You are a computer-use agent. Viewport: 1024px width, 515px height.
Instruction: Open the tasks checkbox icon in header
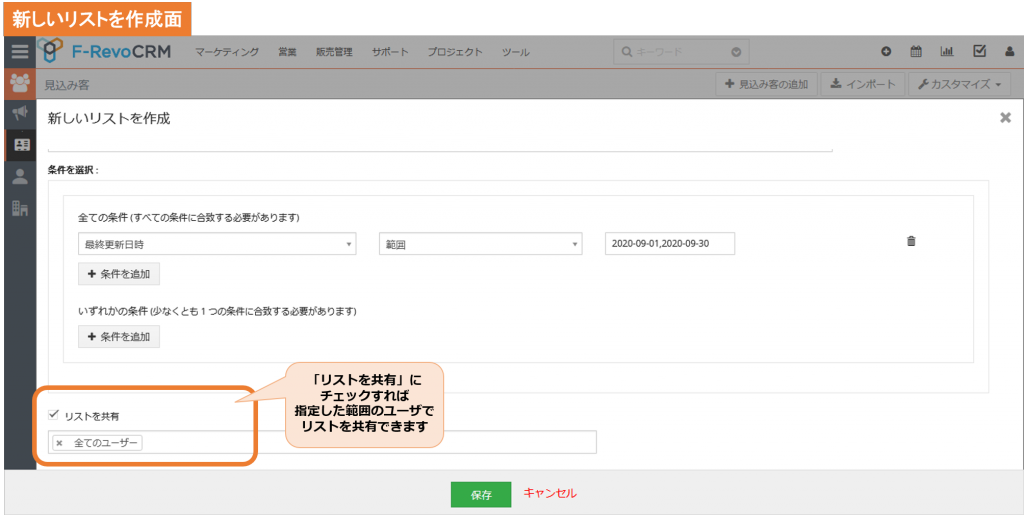[x=979, y=51]
